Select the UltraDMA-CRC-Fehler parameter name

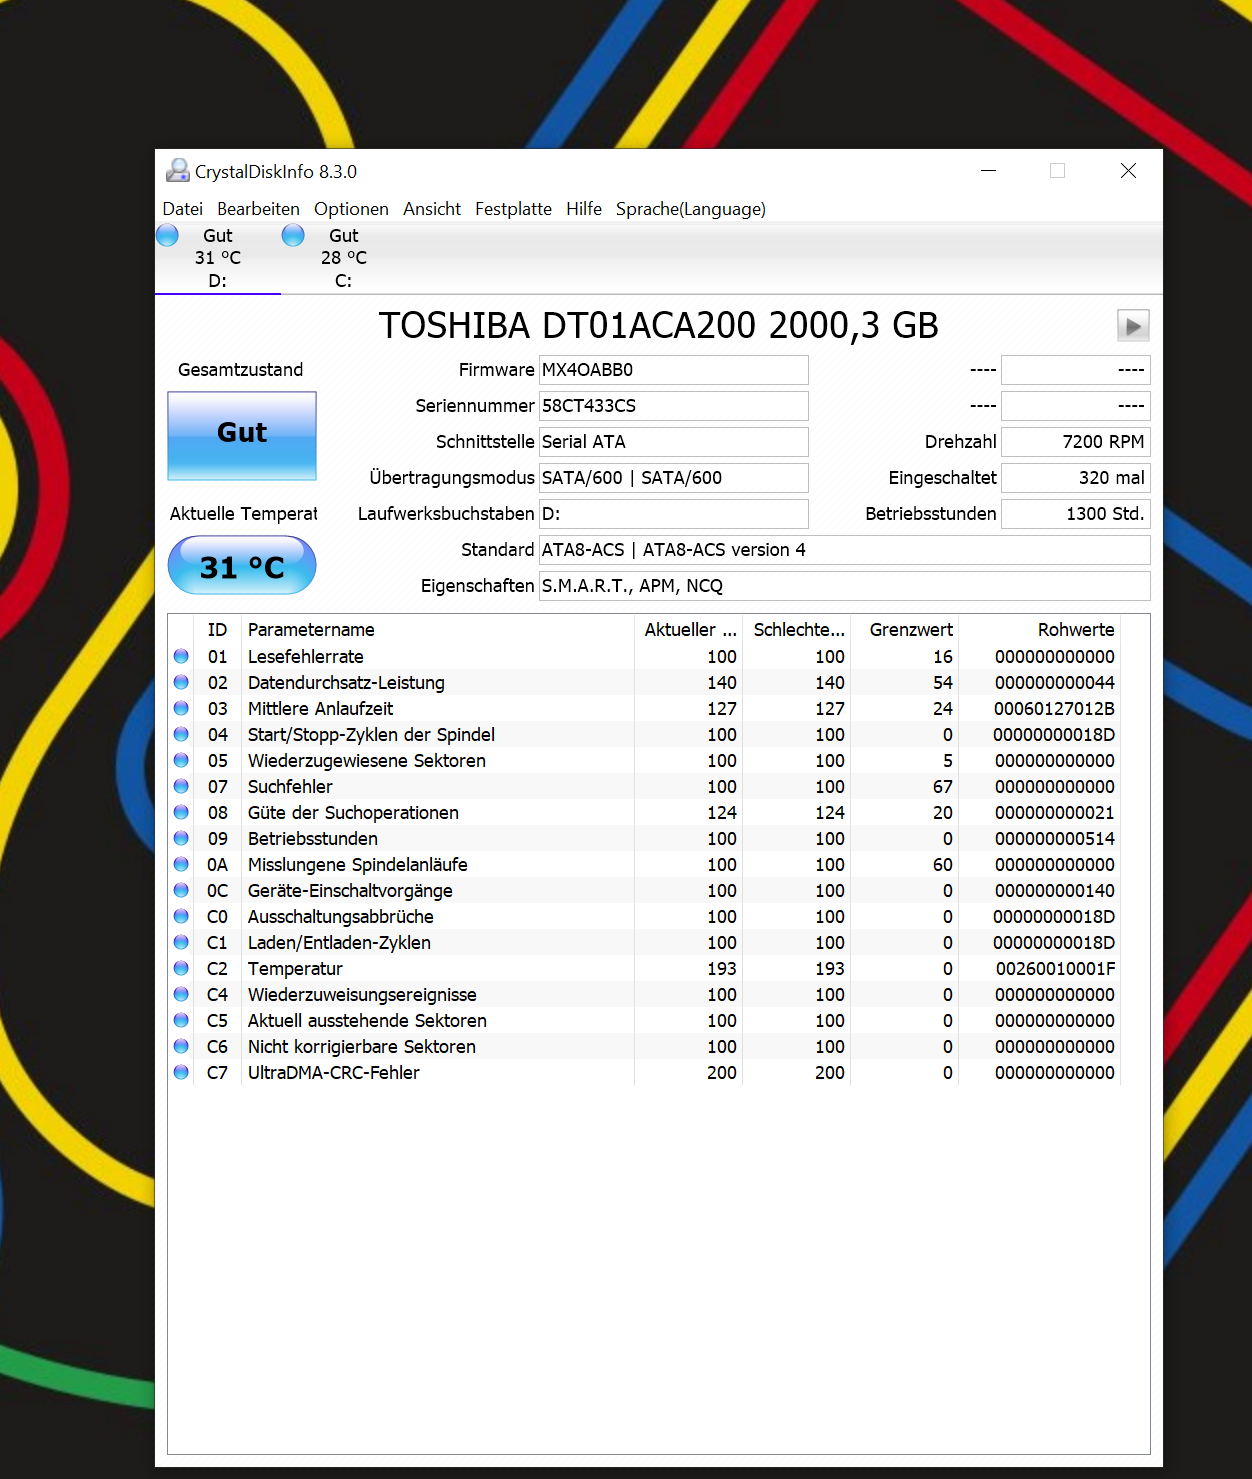point(334,1073)
